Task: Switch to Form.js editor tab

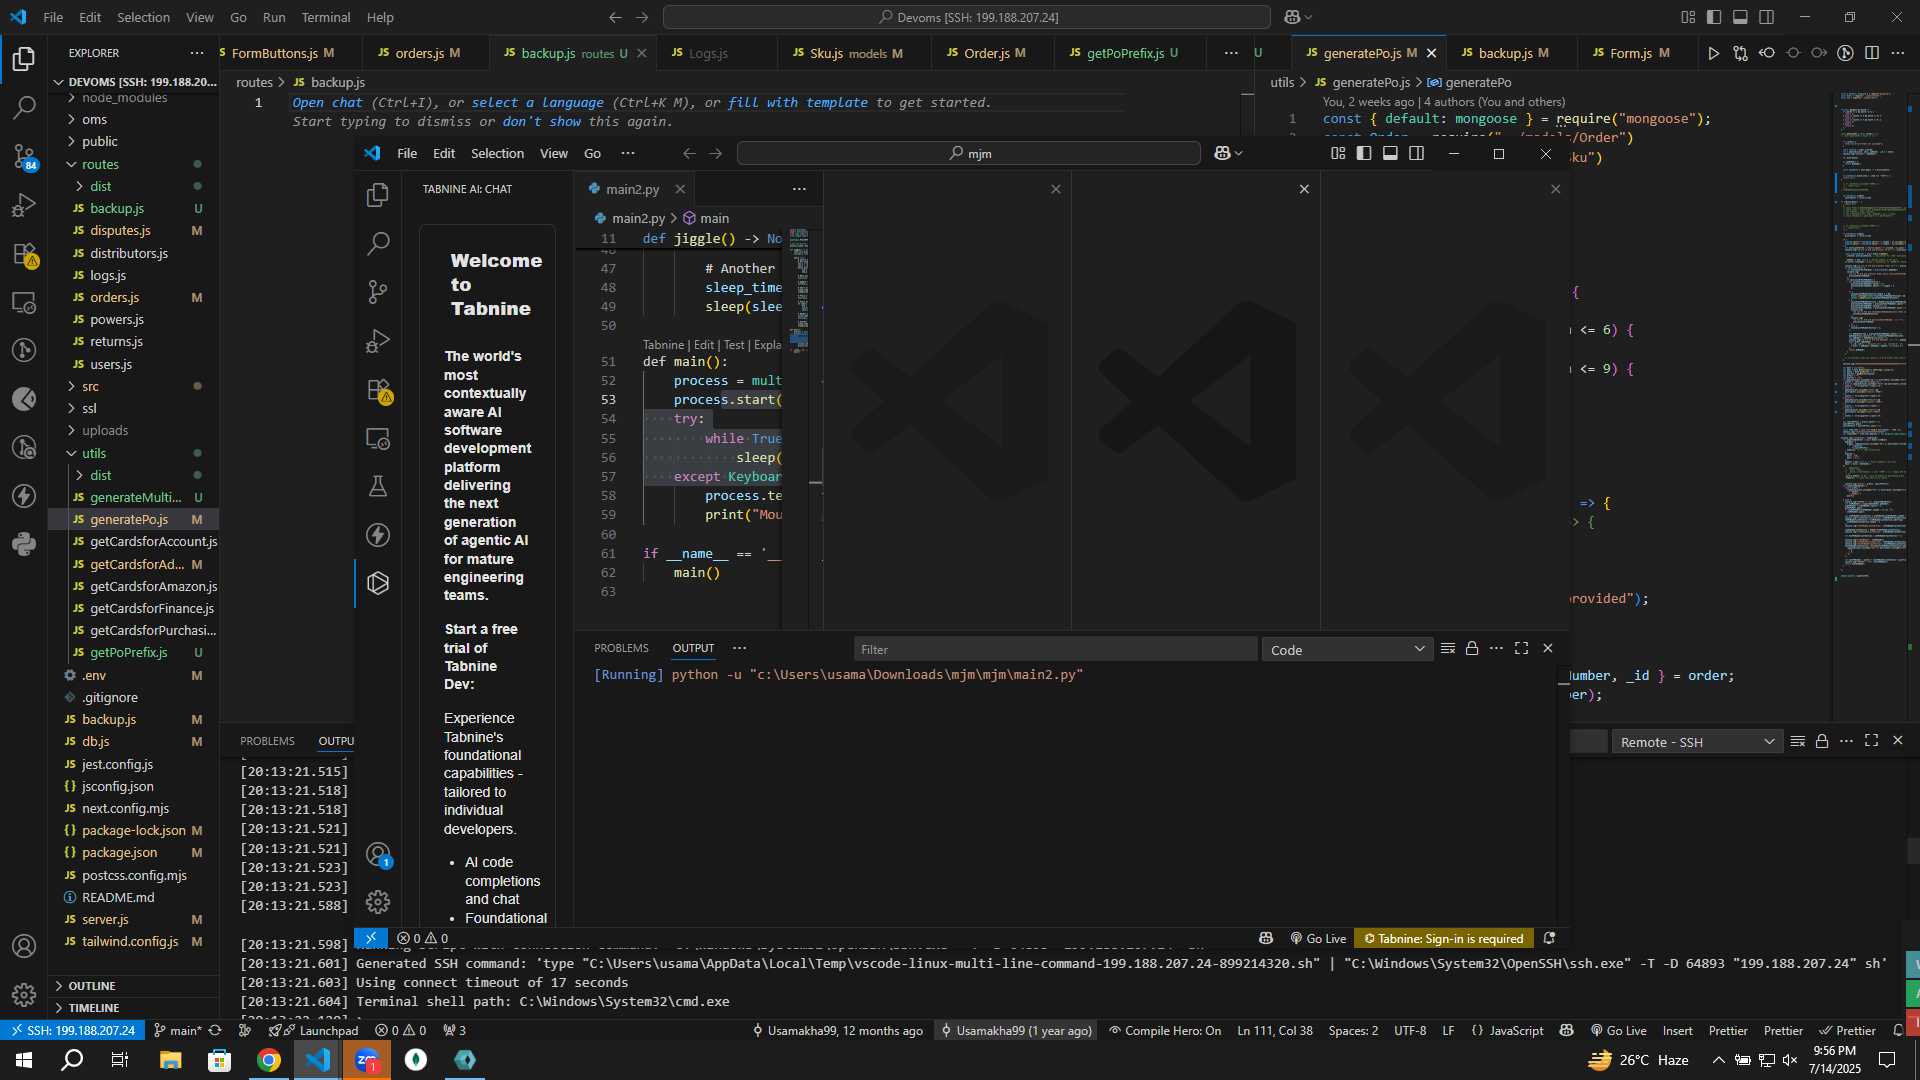Action: coord(1630,53)
